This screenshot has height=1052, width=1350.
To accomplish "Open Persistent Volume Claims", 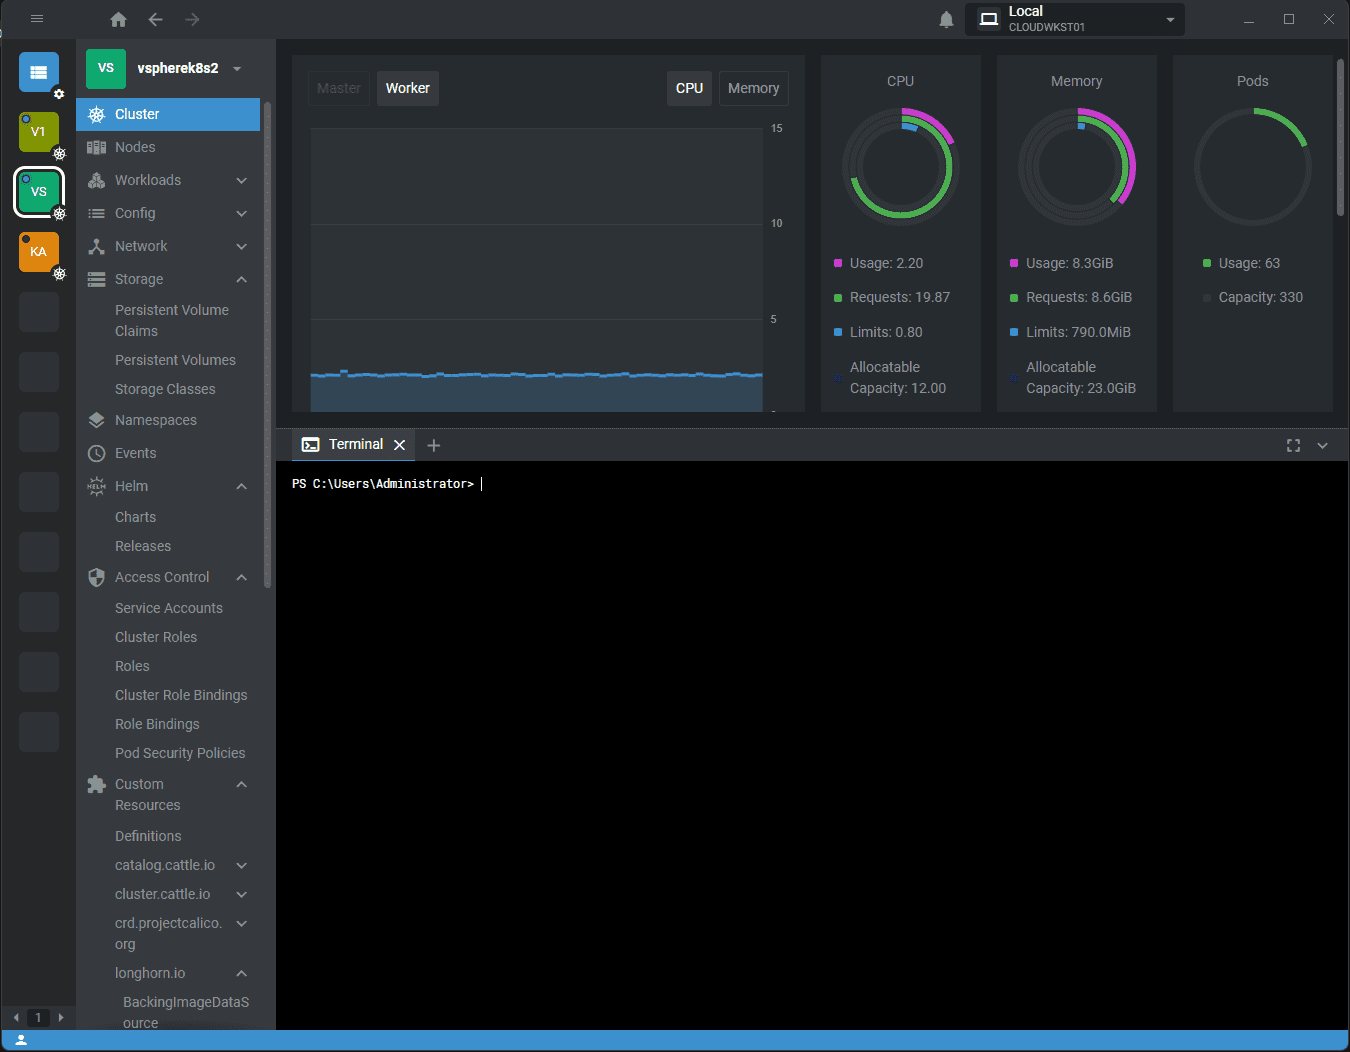I will point(172,320).
